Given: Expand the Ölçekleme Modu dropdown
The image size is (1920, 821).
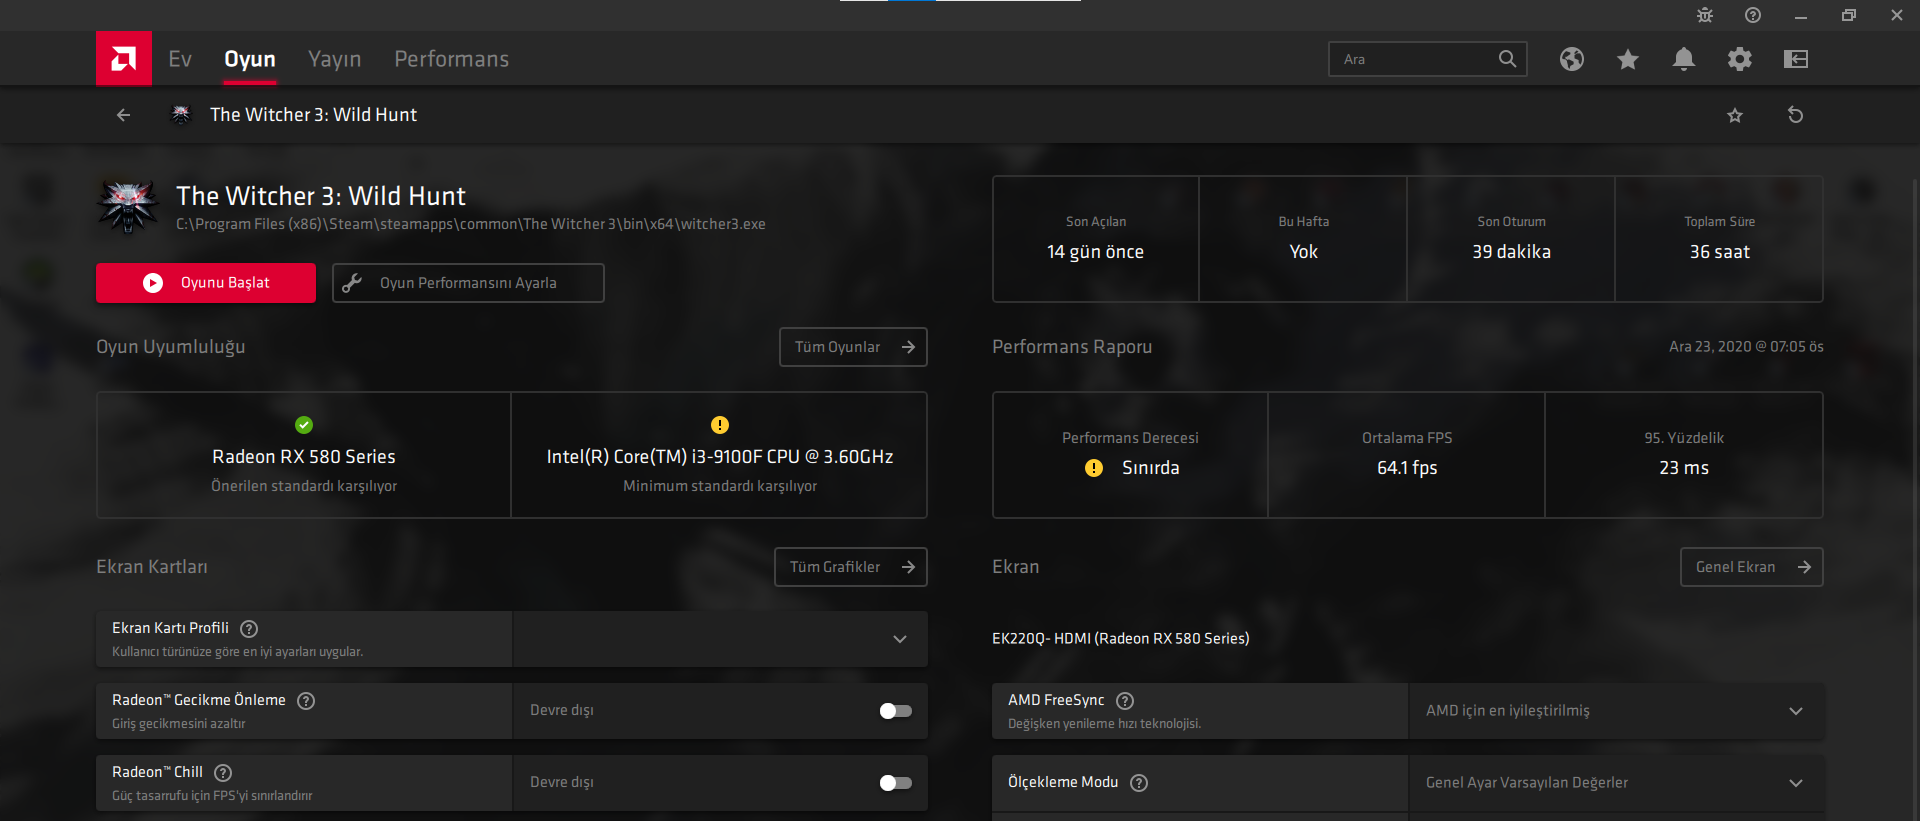Looking at the screenshot, I should click(x=1616, y=783).
